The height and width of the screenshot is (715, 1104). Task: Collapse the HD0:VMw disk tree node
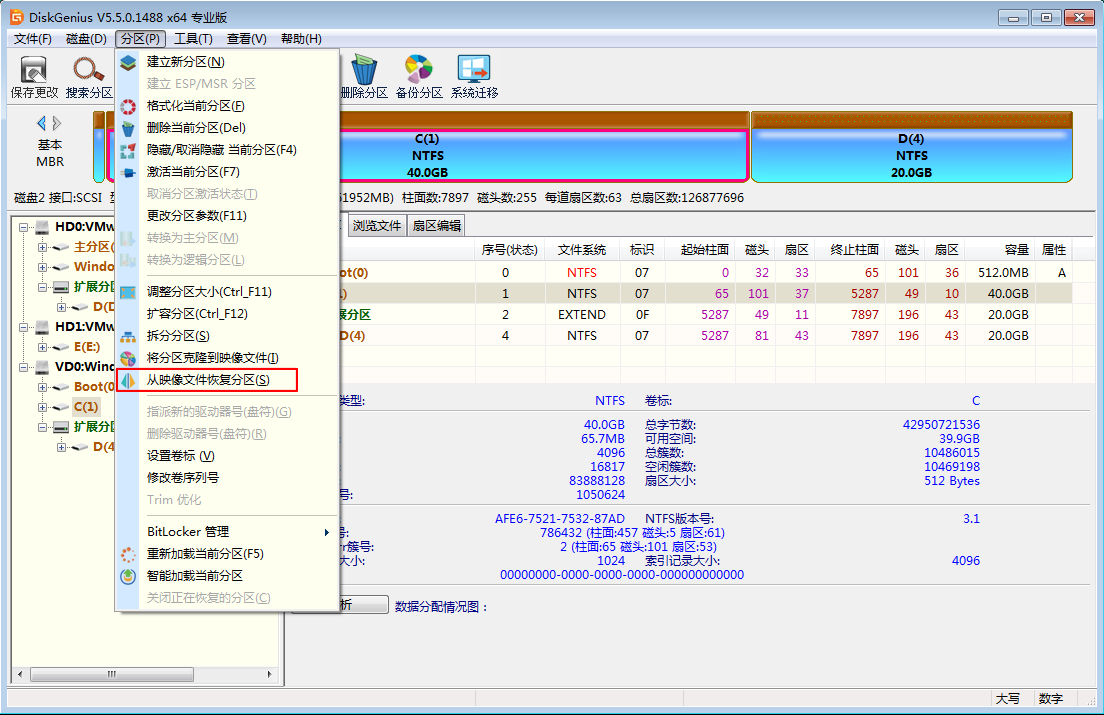23,227
